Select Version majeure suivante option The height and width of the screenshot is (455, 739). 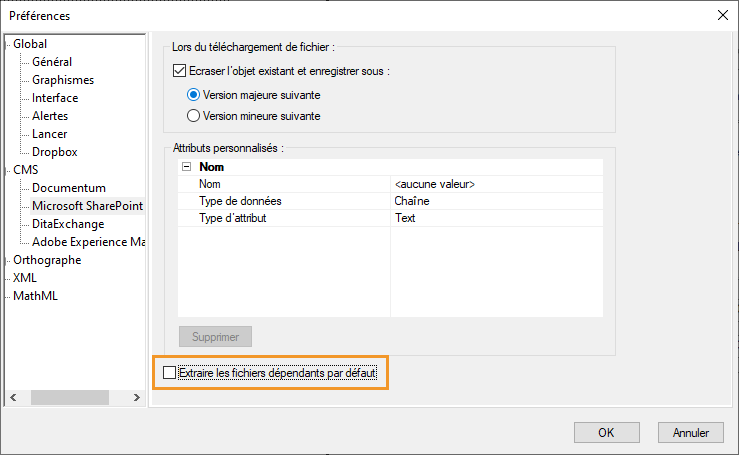point(194,95)
